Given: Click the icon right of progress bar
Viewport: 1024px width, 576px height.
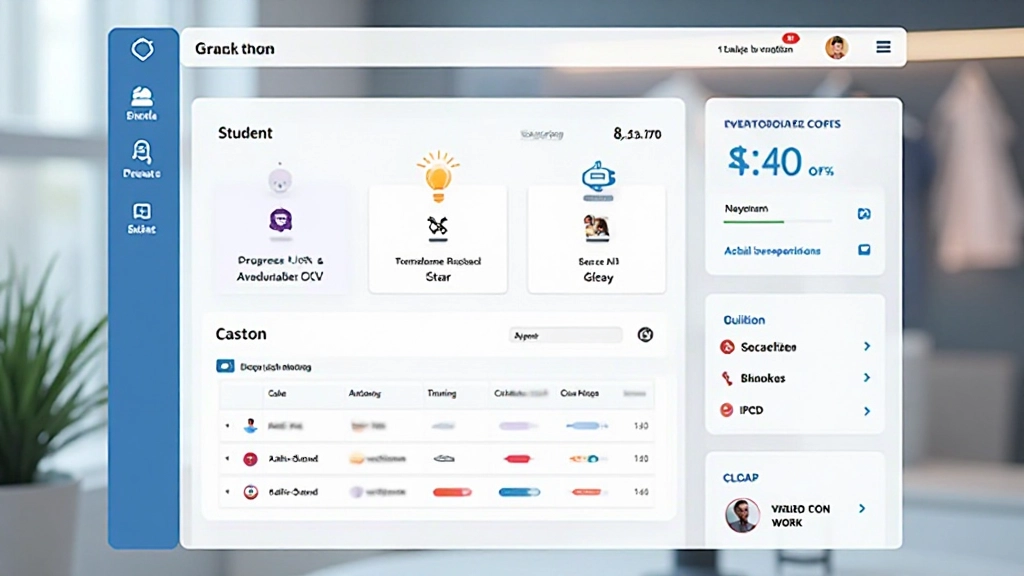Looking at the screenshot, I should click(864, 214).
